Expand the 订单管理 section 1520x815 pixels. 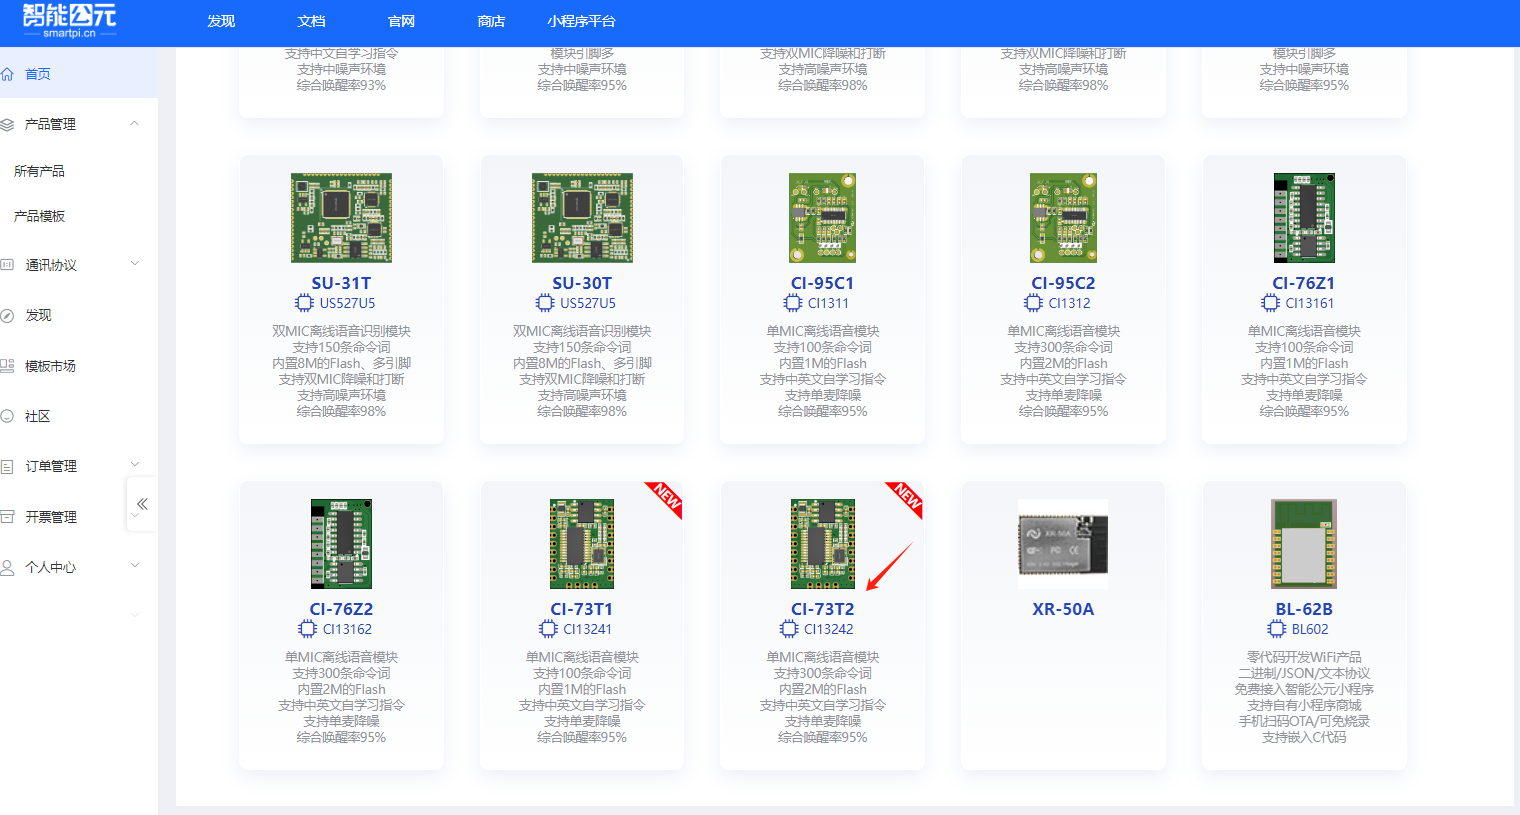[x=134, y=464]
